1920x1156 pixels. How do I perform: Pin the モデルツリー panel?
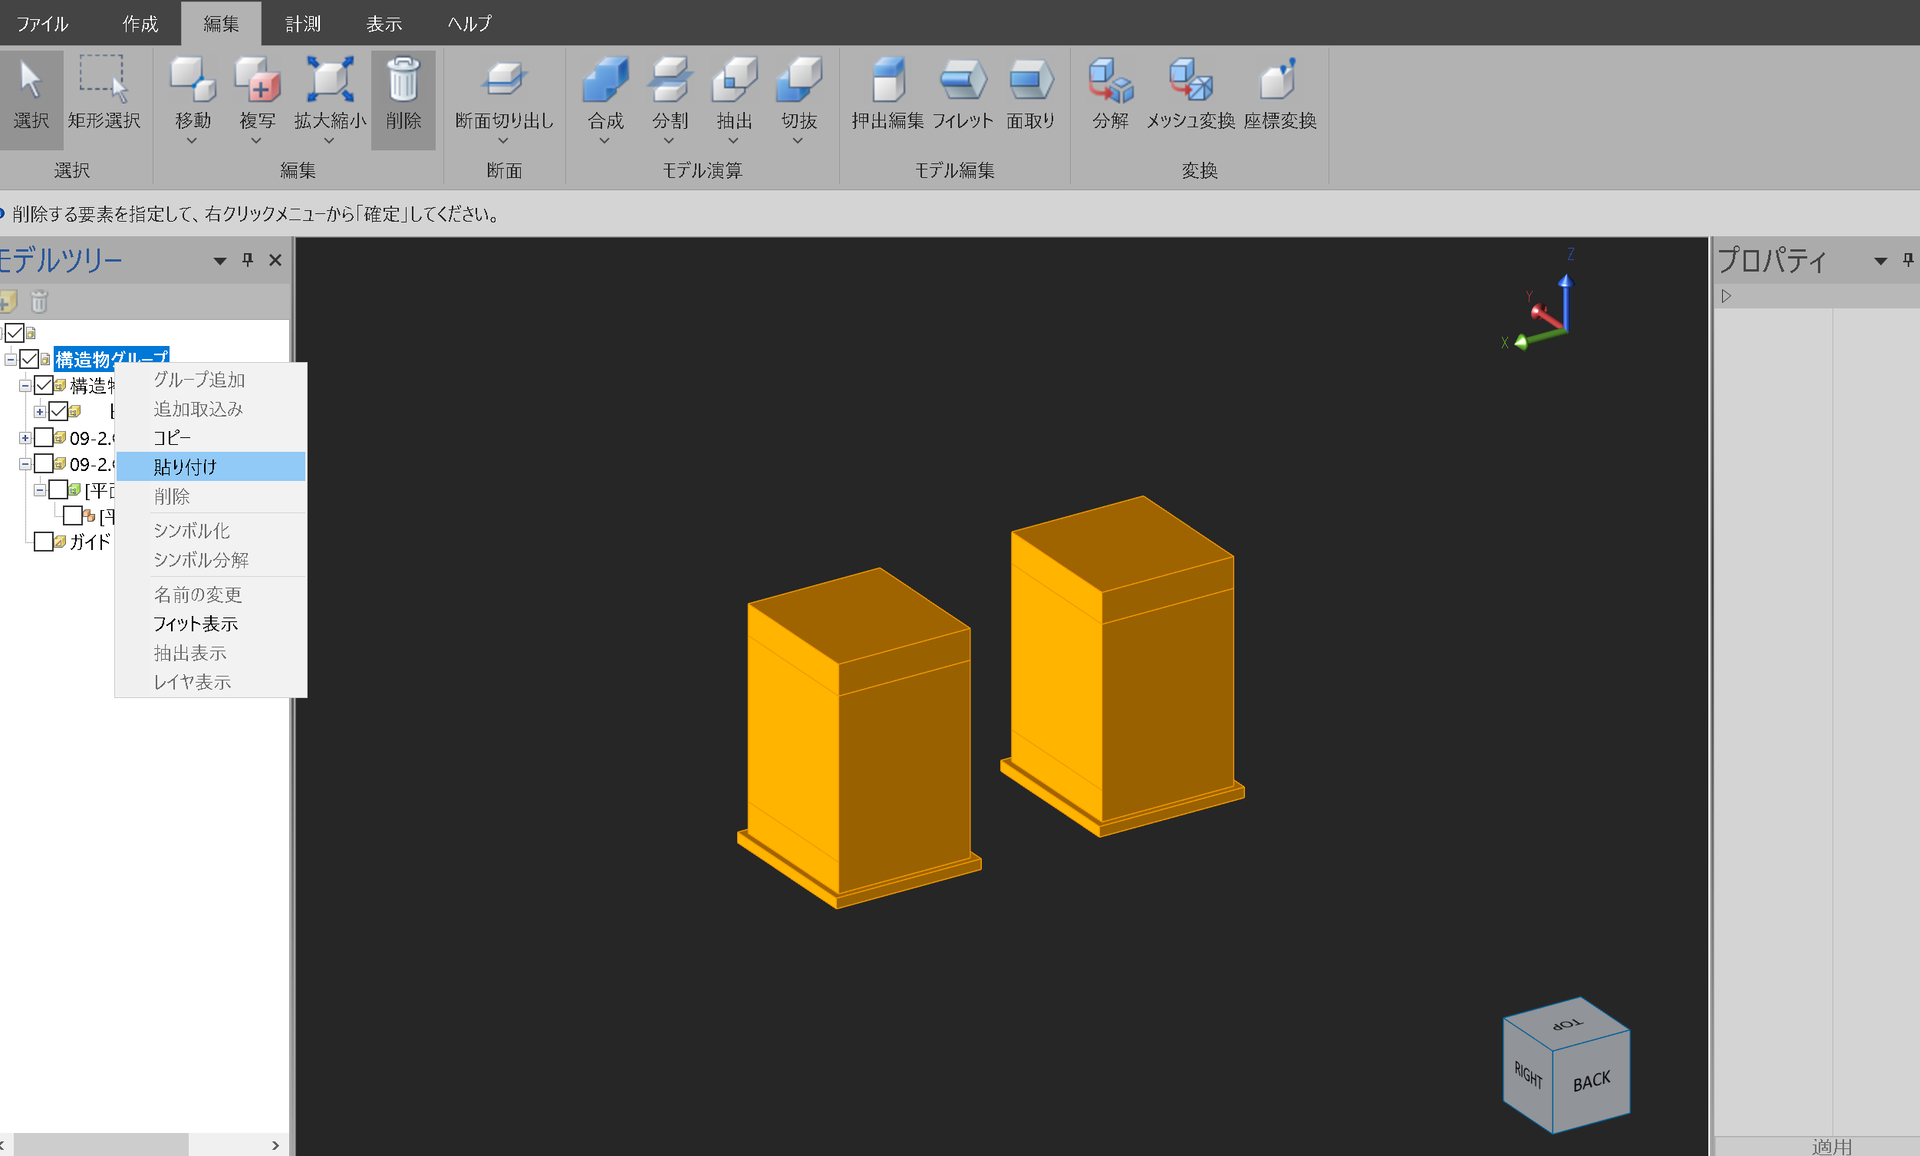pos(248,260)
